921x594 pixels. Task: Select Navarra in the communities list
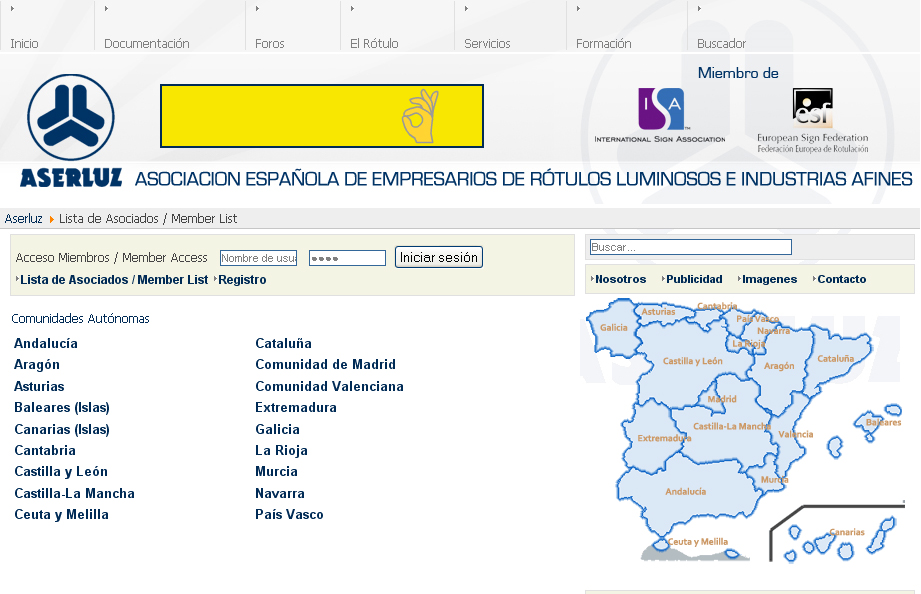(280, 493)
